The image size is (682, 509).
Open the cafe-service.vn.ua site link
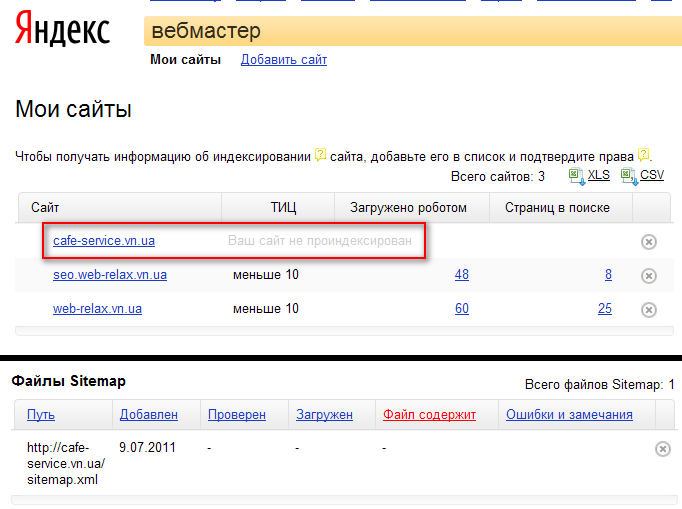point(104,241)
